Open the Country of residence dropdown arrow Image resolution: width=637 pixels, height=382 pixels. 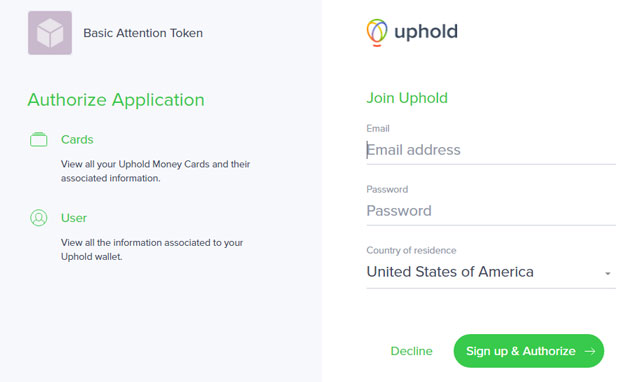(x=608, y=273)
